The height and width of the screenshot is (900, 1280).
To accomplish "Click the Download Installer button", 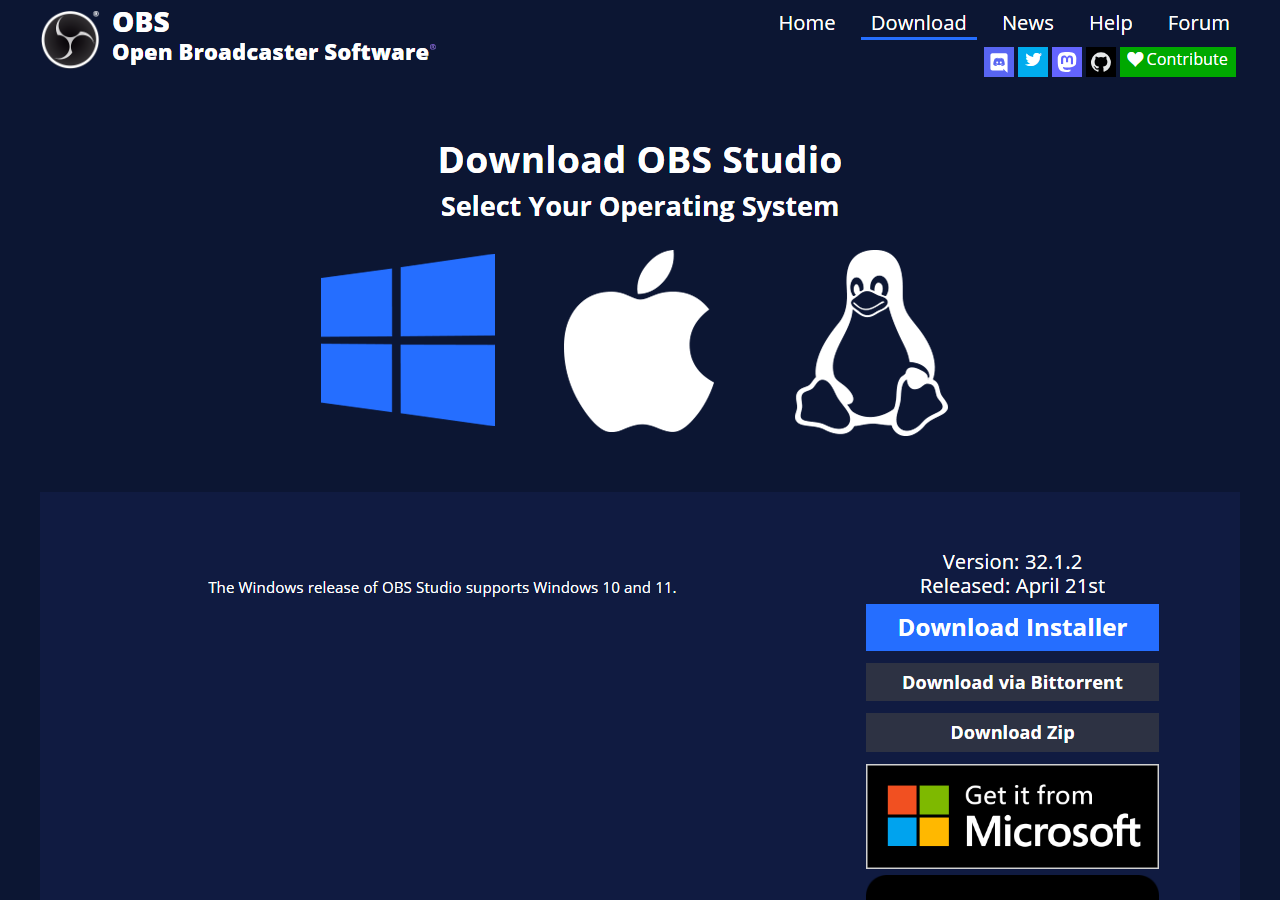I will coord(1012,627).
